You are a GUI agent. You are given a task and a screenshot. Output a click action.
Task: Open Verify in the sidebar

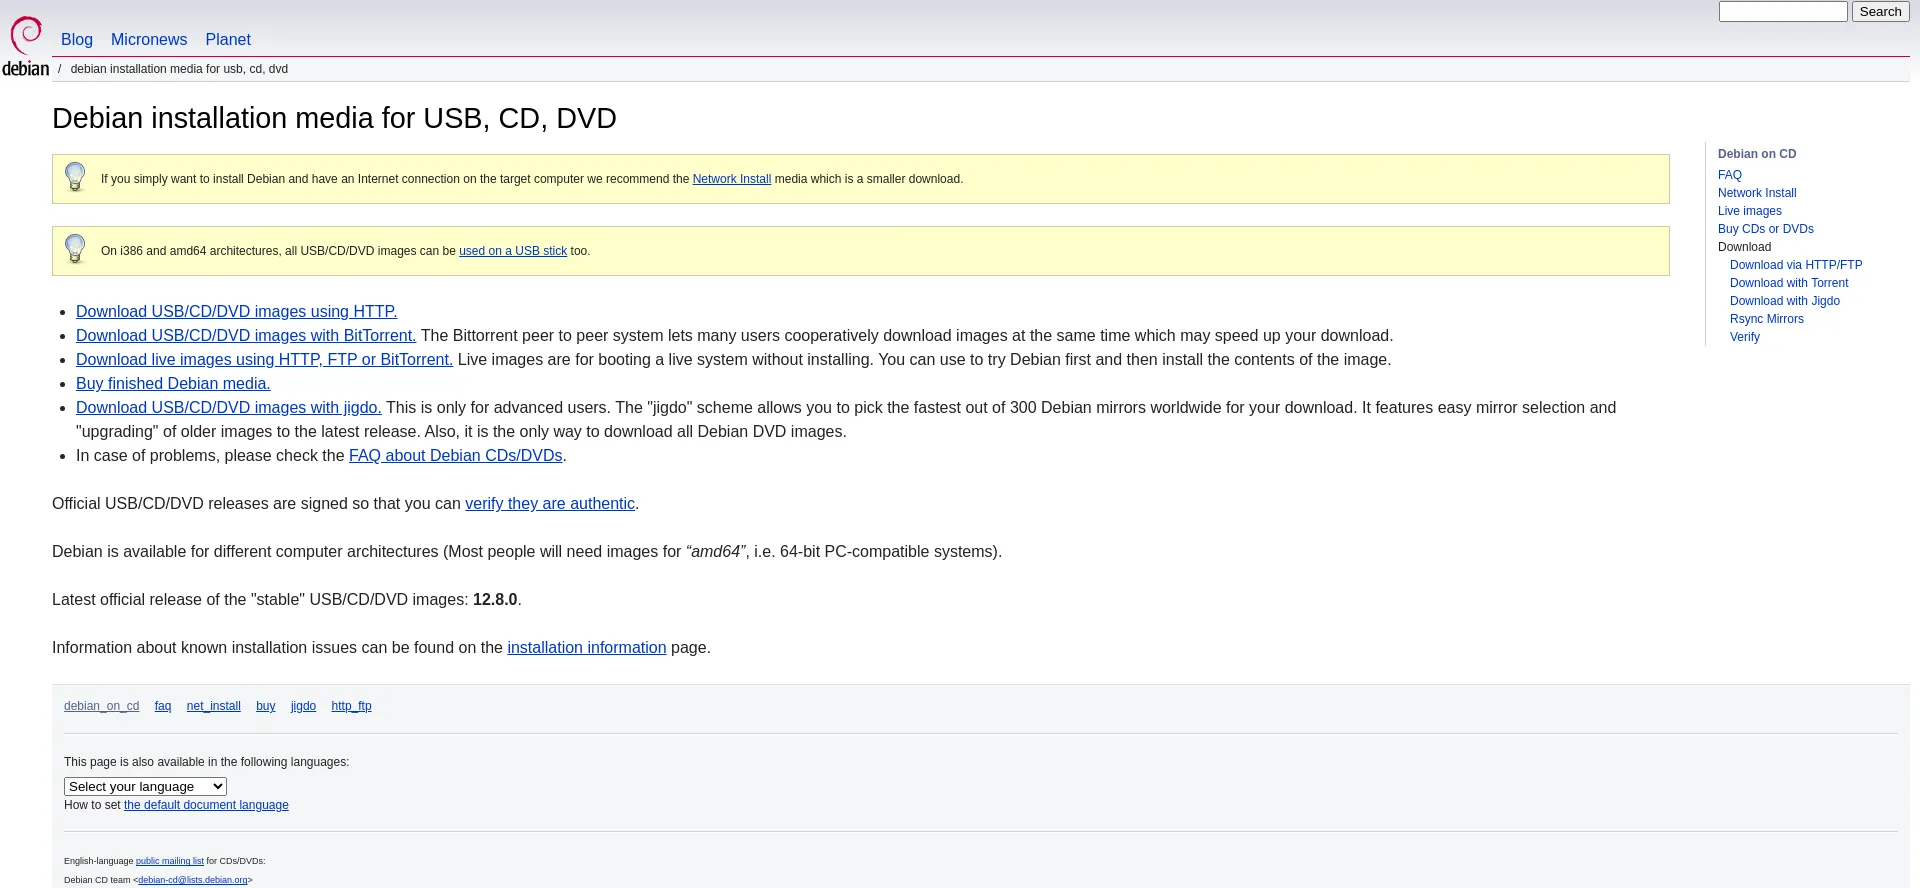click(1745, 337)
